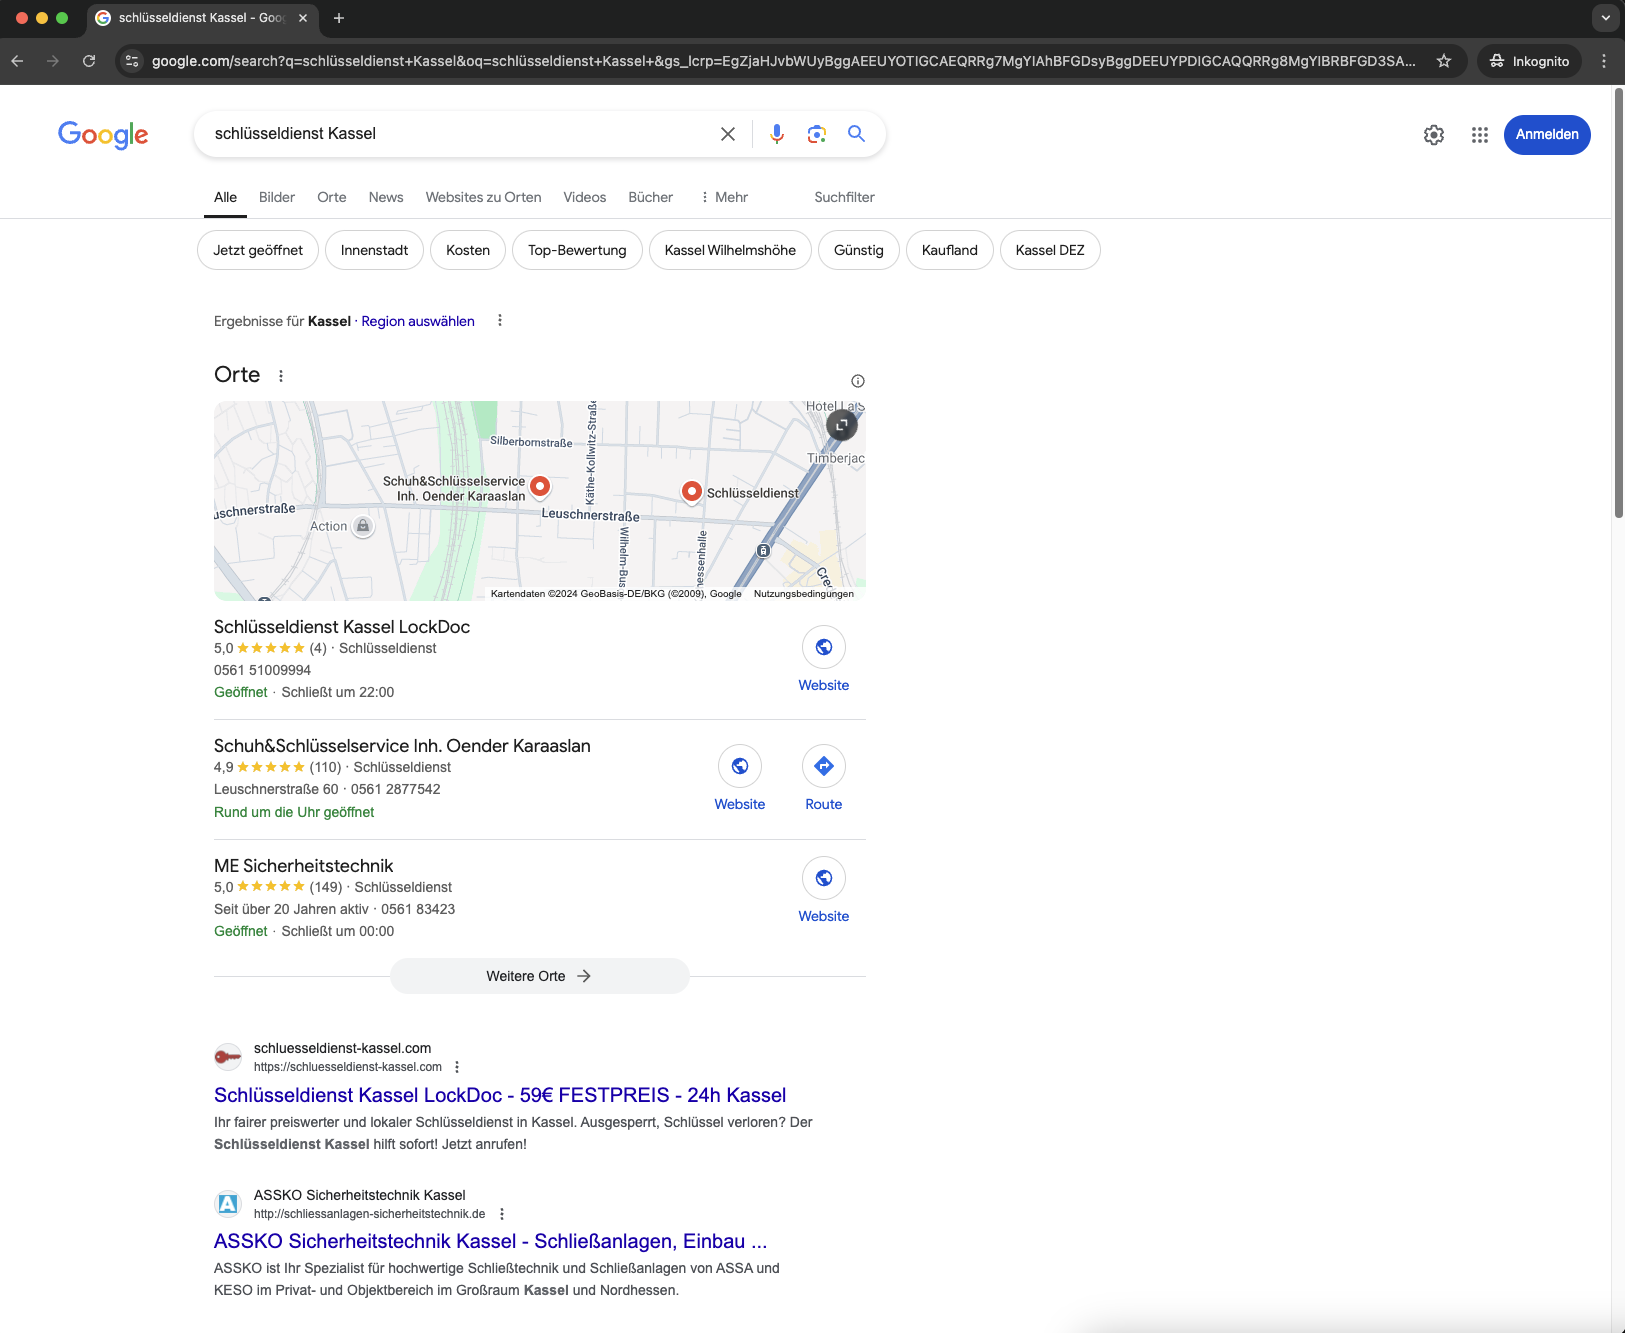This screenshot has width=1625, height=1333.
Task: Open Region auswählen link
Action: point(418,321)
